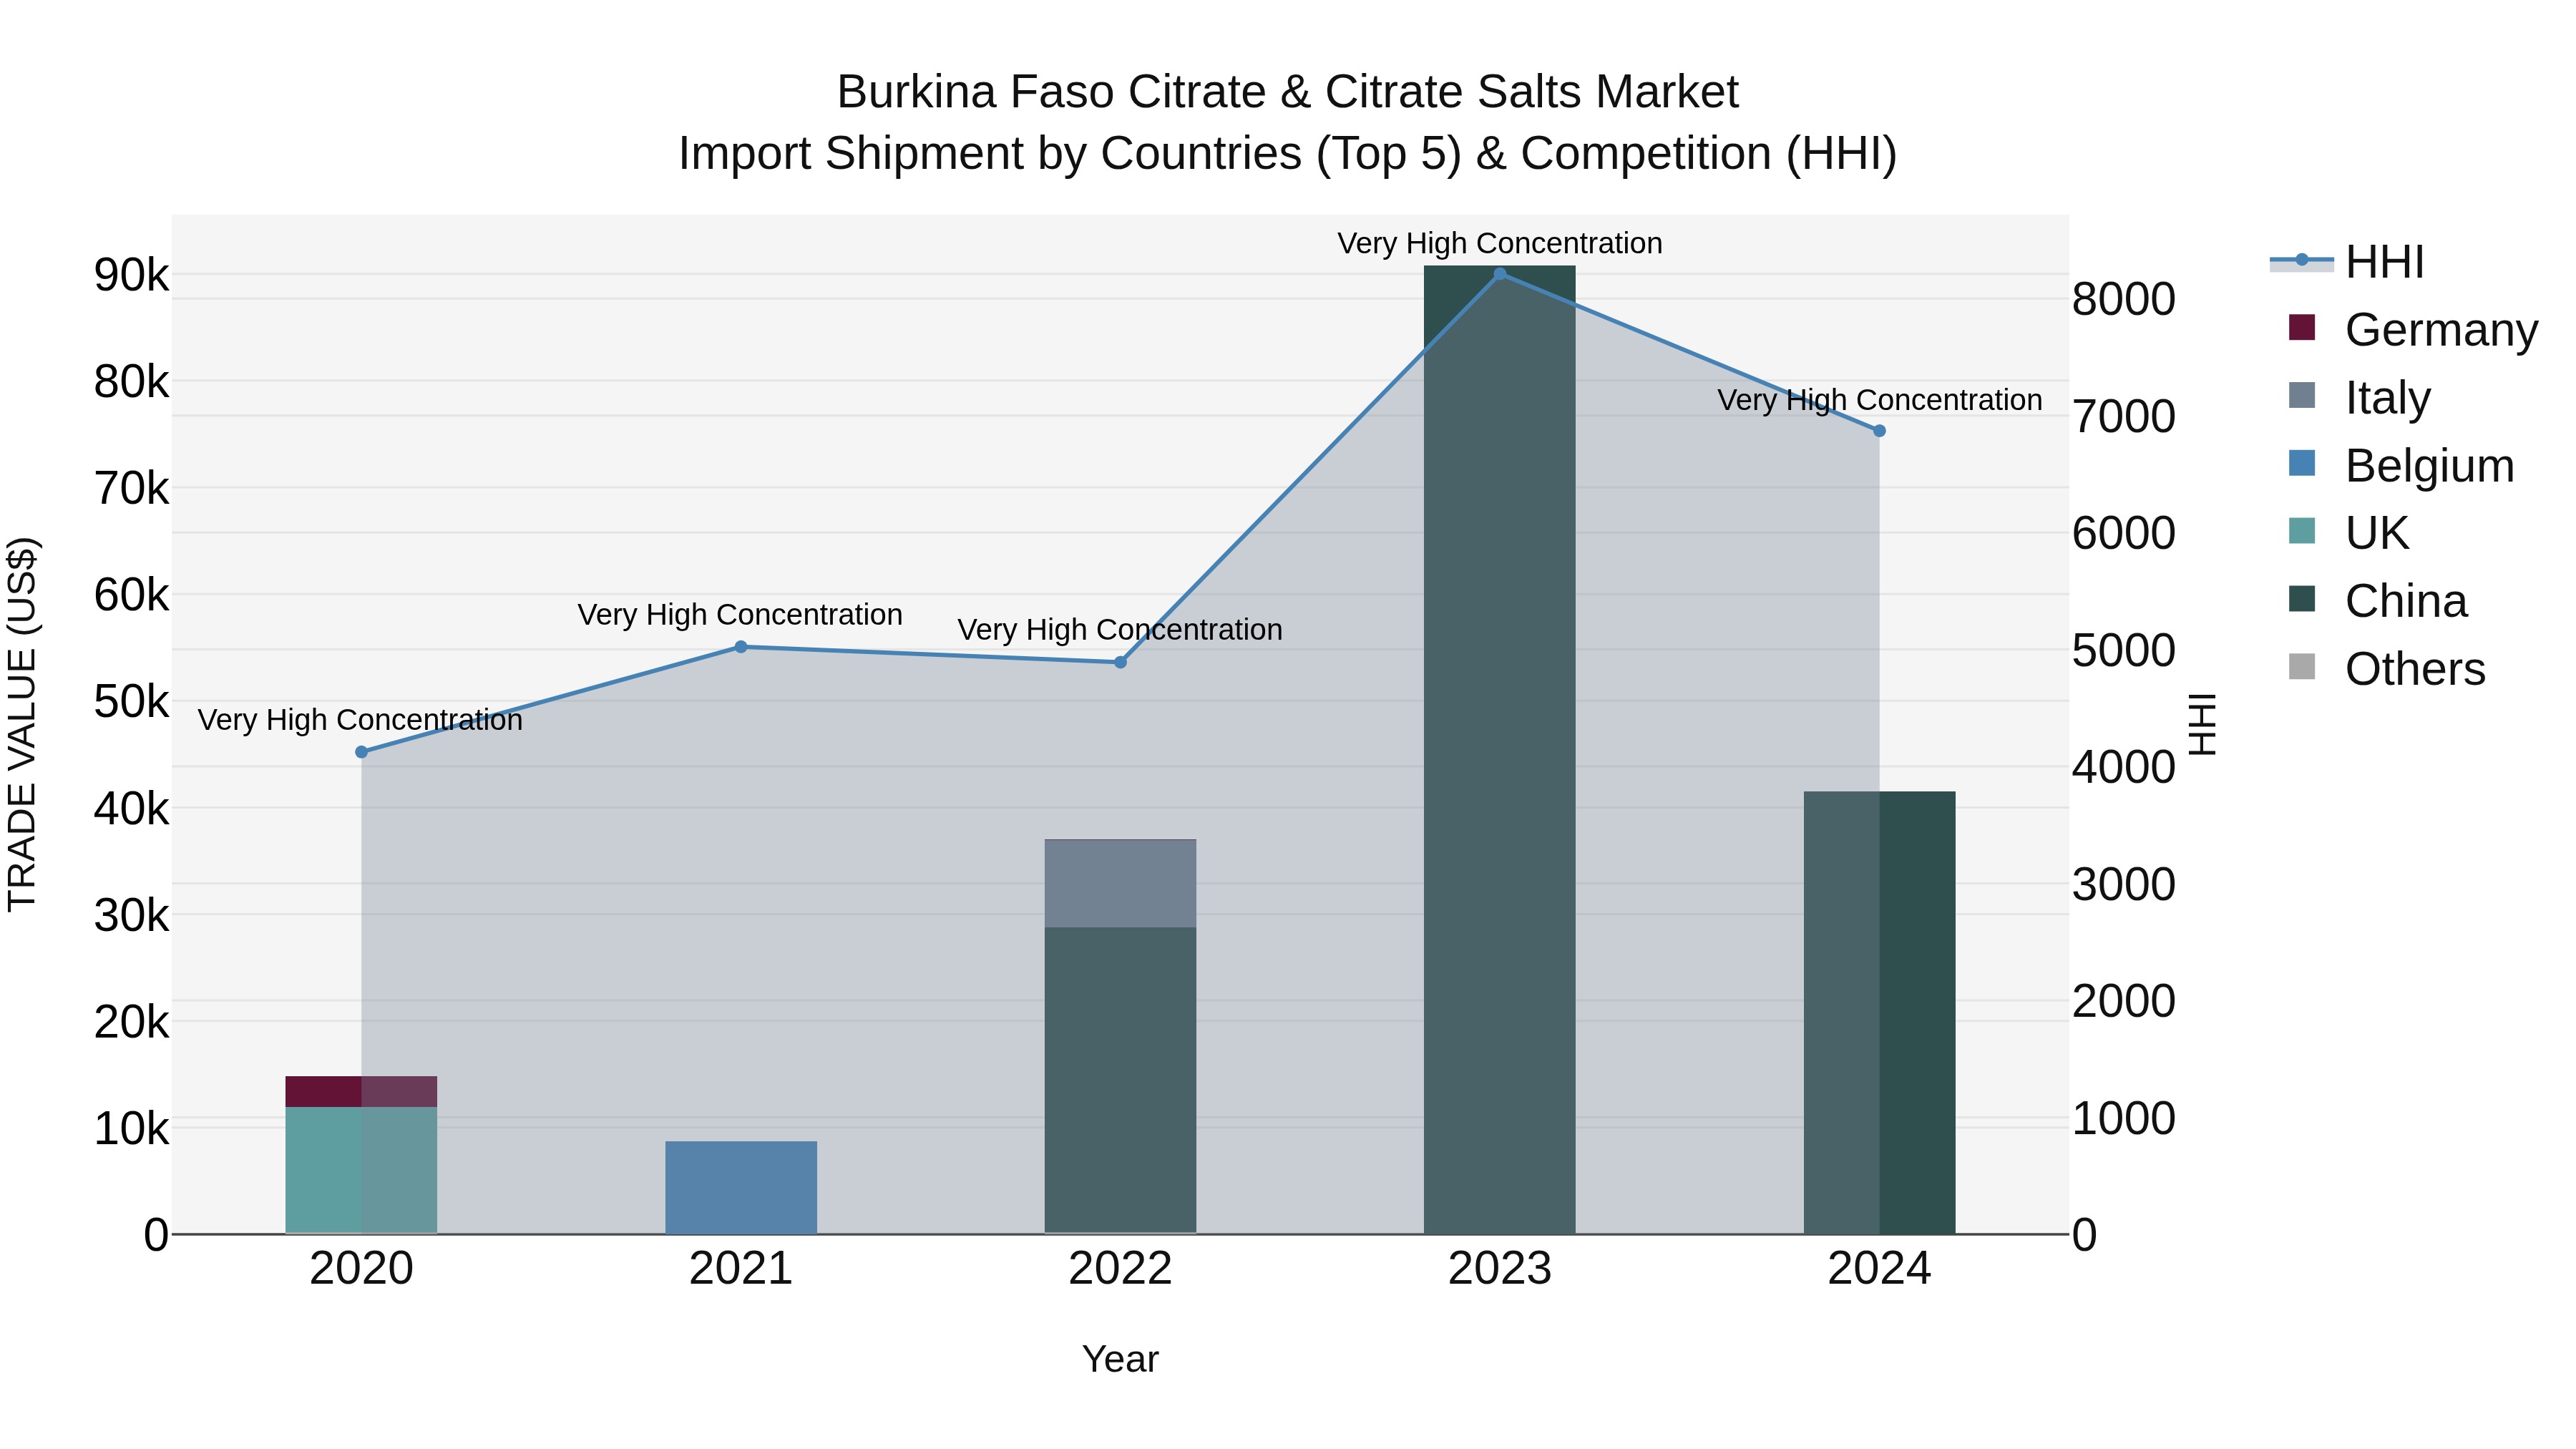
Task: Click the Italy bar segment in 2022
Action: (x=1120, y=883)
